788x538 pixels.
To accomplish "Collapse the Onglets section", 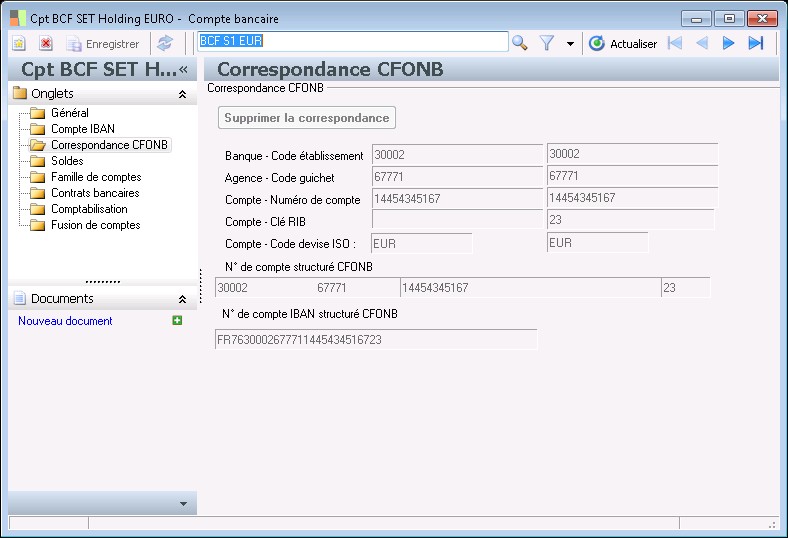I will click(x=182, y=94).
